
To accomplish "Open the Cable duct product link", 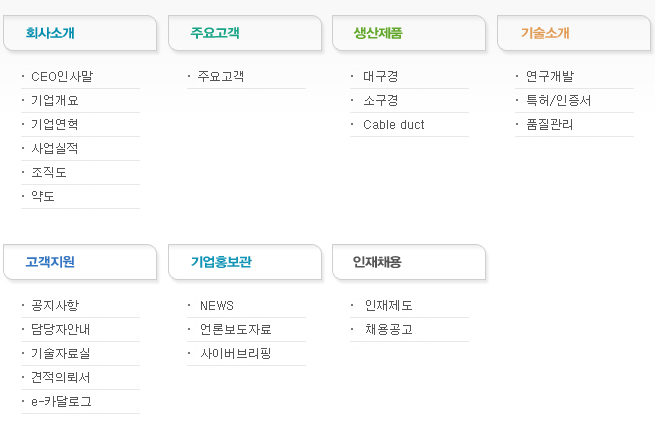I will coord(393,124).
